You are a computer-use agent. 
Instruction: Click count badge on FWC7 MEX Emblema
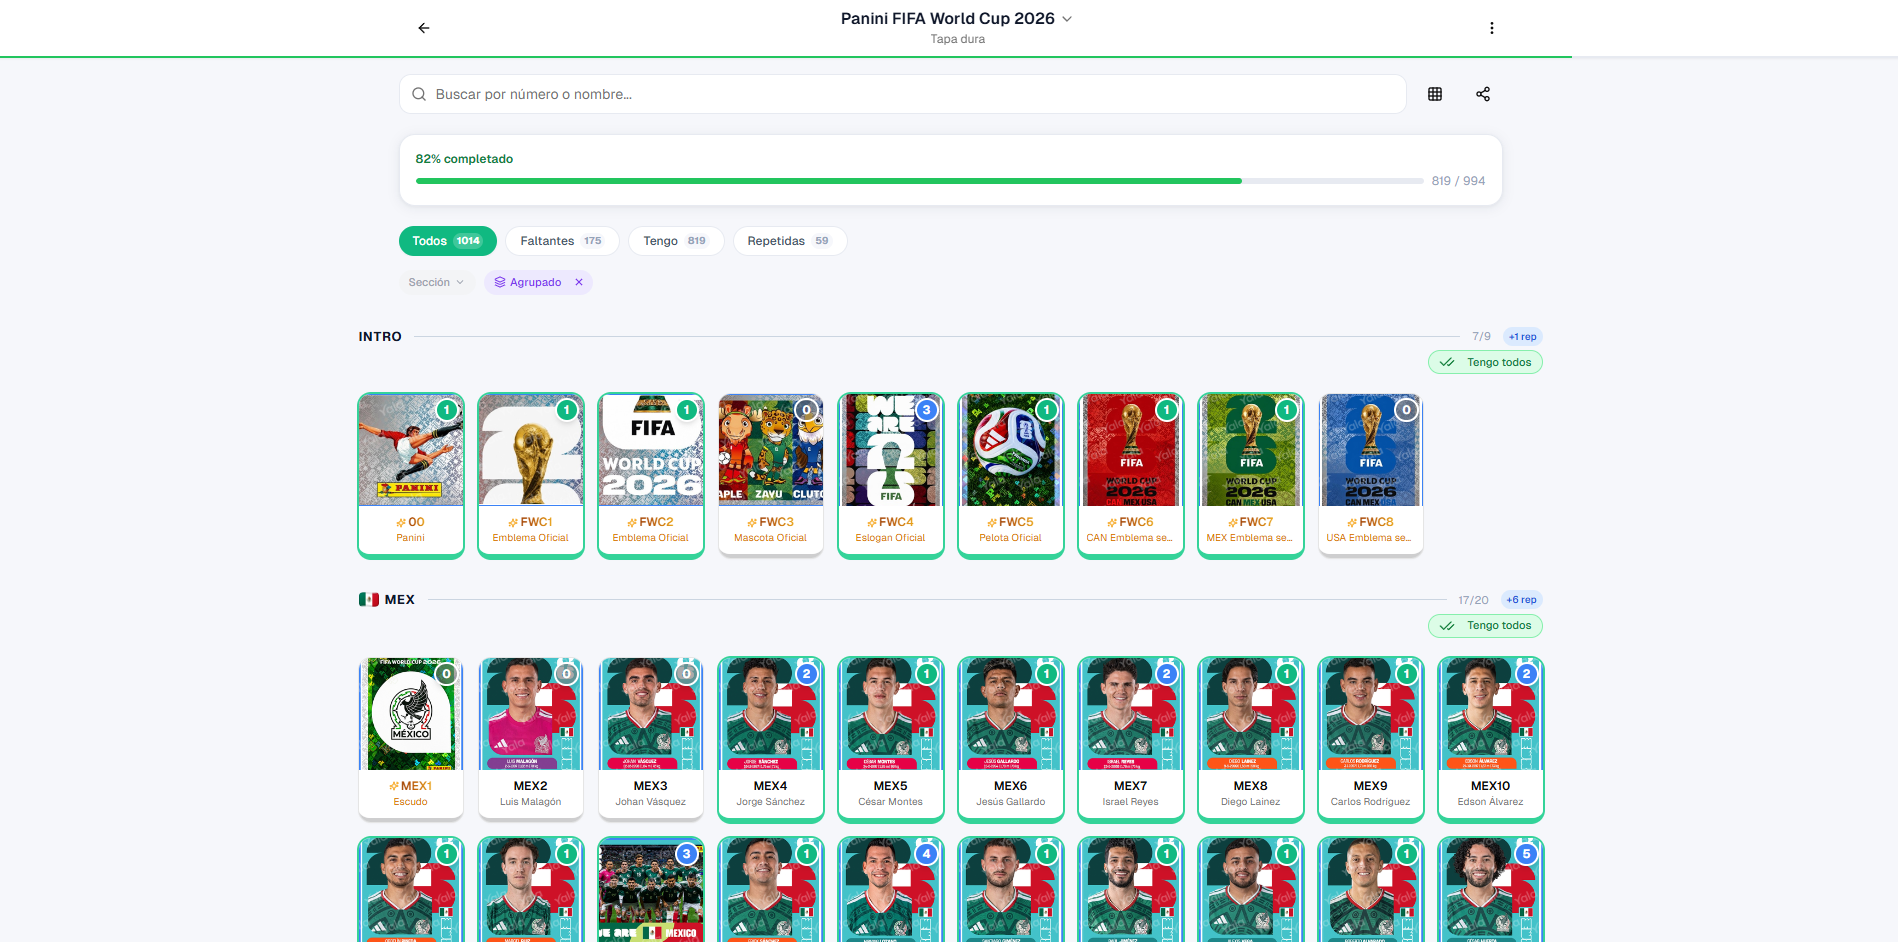pos(1287,410)
